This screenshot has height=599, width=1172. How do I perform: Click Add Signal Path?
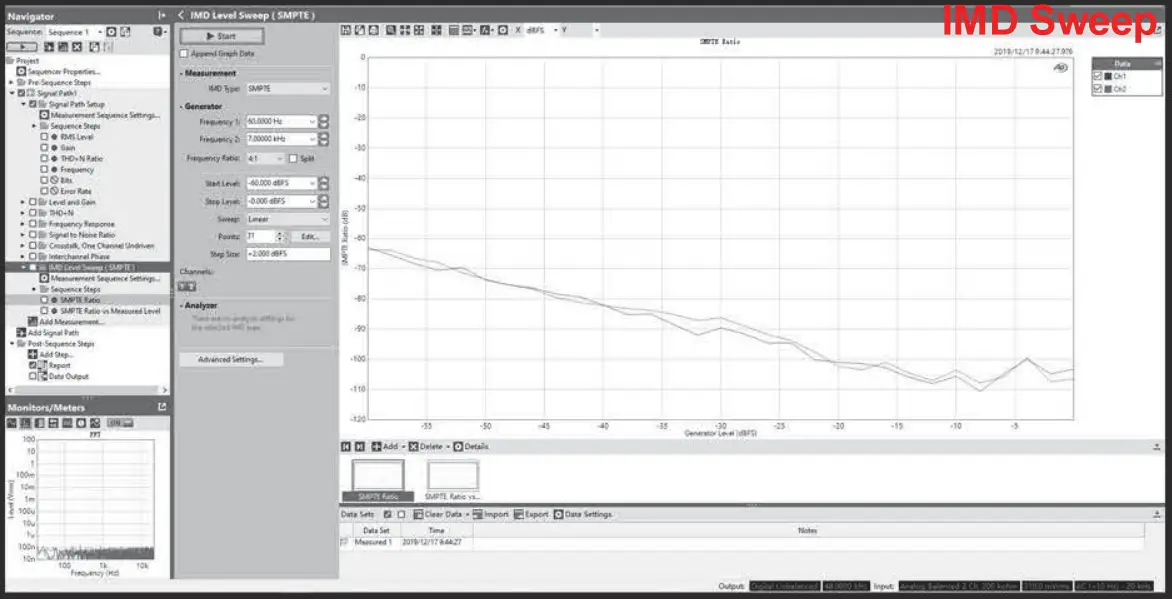[x=55, y=333]
